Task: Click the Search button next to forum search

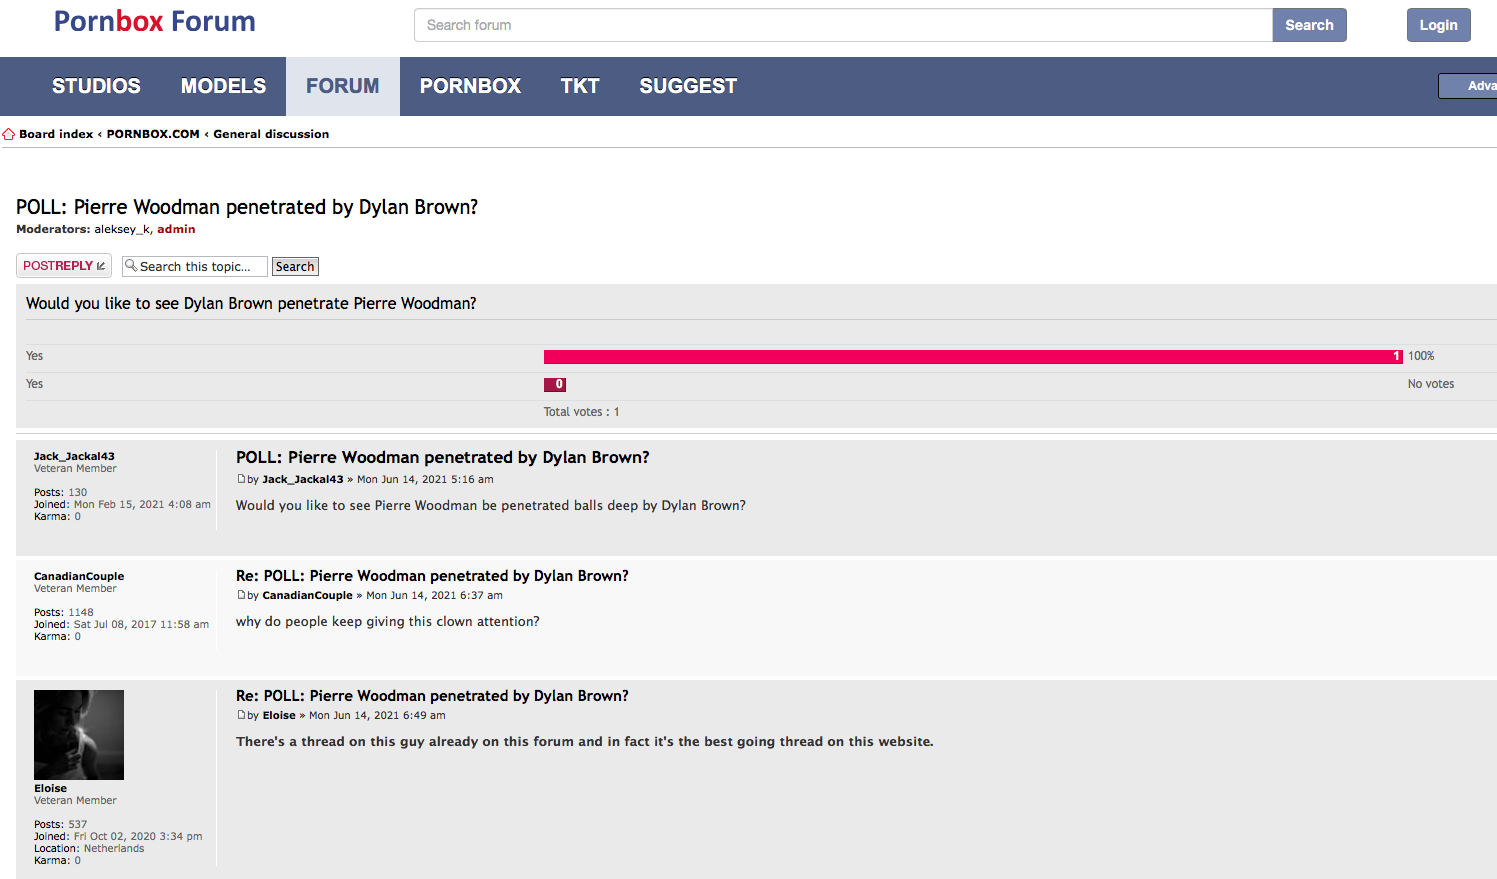Action: 1309,25
